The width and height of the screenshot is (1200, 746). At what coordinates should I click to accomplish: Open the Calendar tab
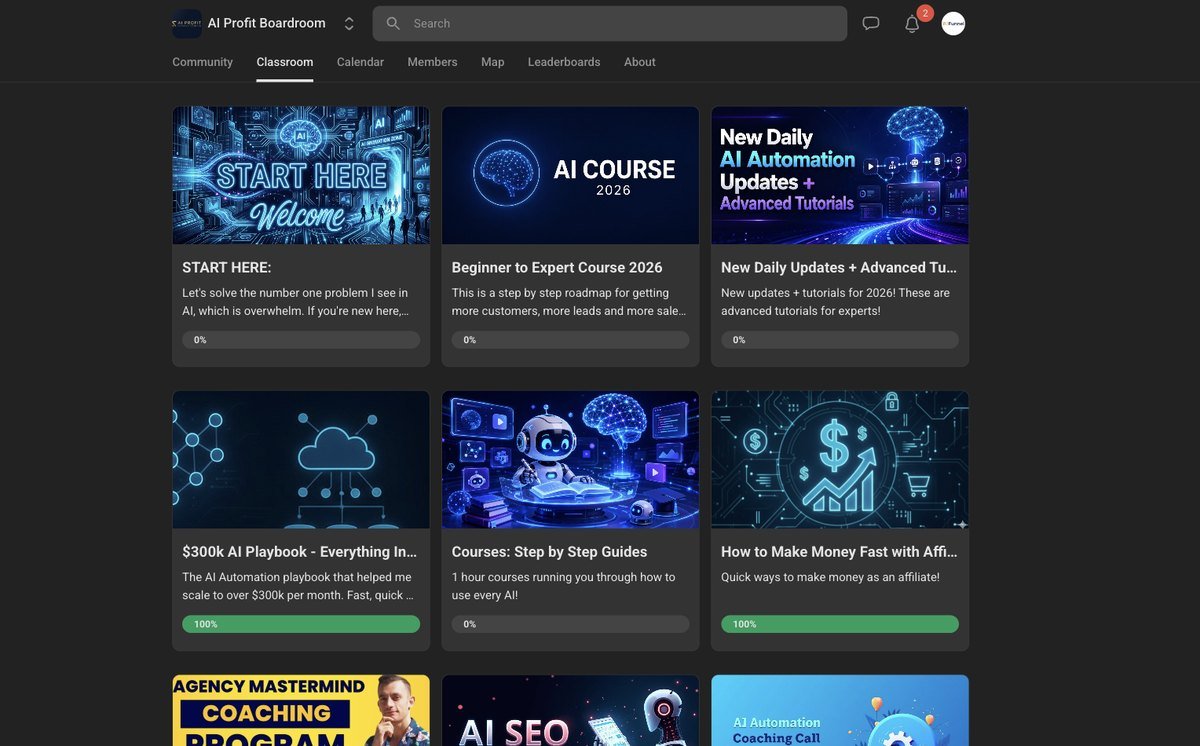point(360,62)
